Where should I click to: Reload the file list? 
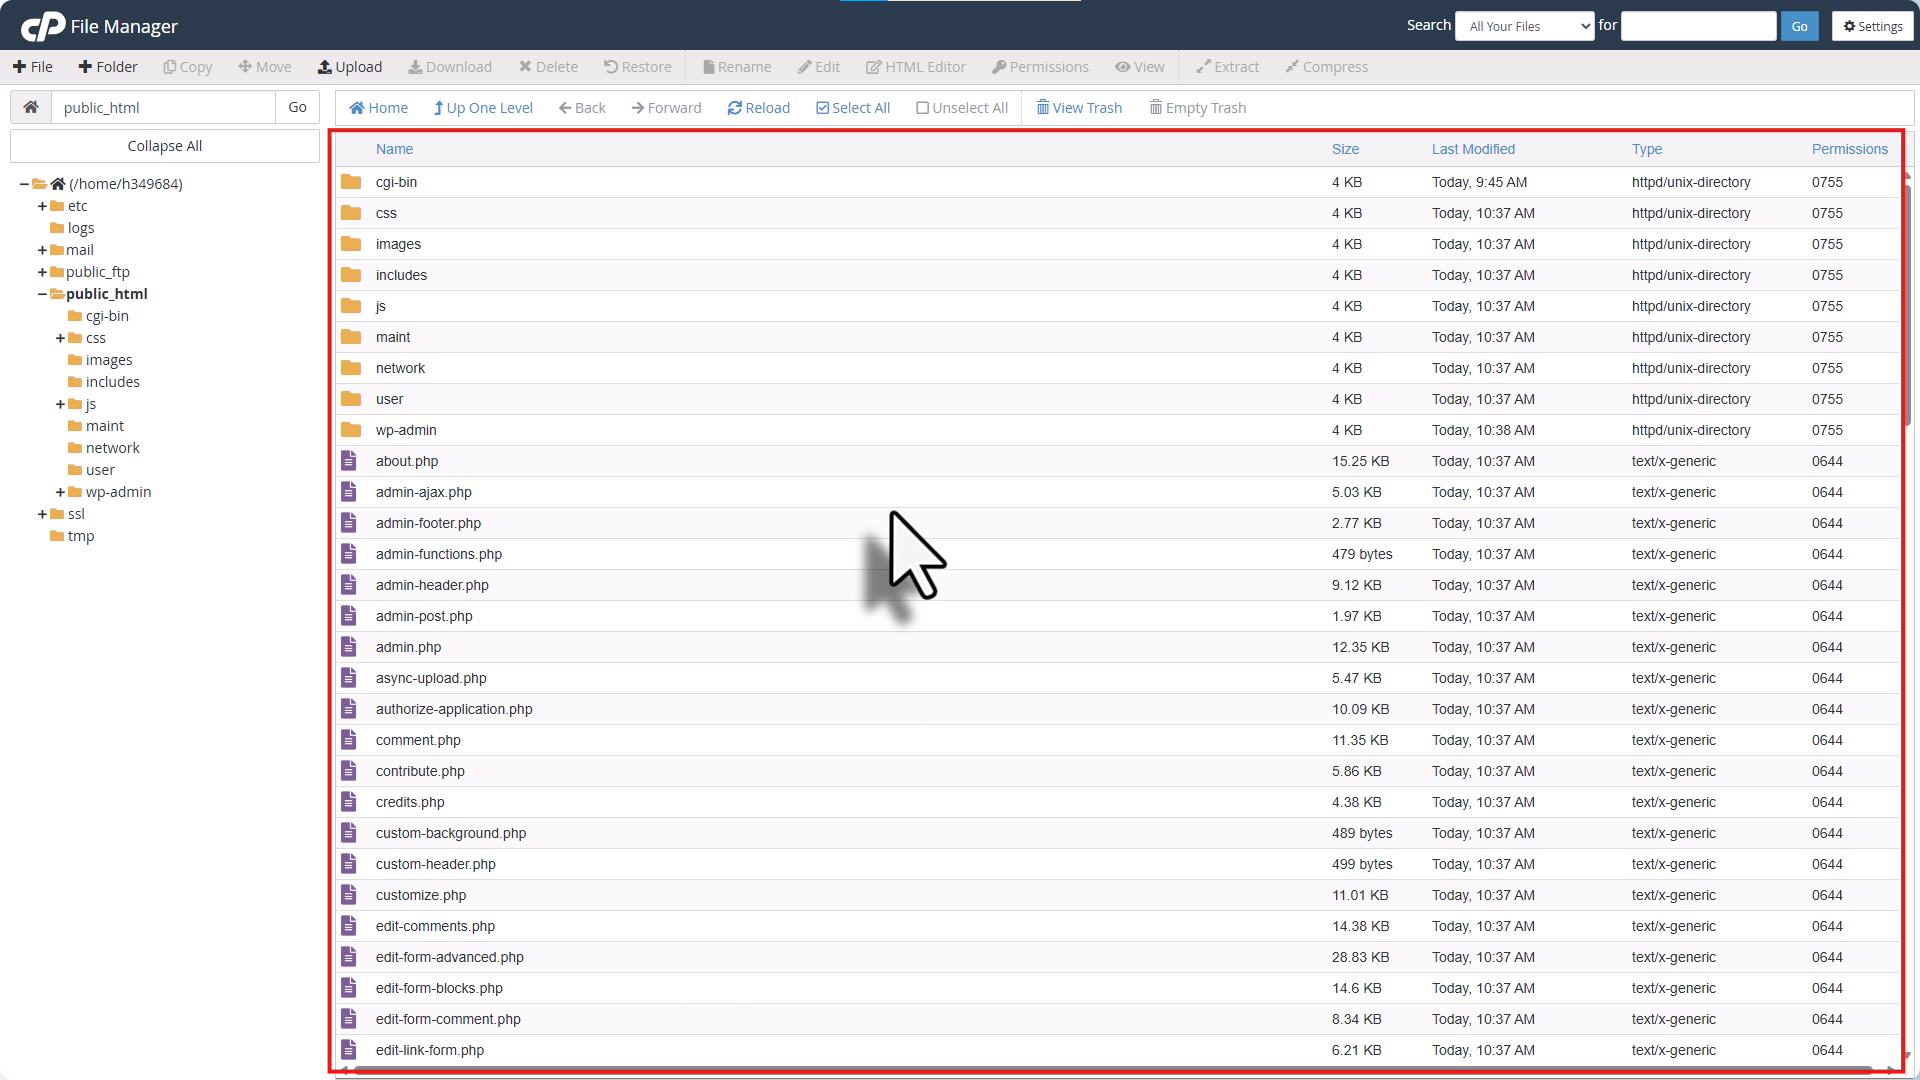click(x=759, y=108)
